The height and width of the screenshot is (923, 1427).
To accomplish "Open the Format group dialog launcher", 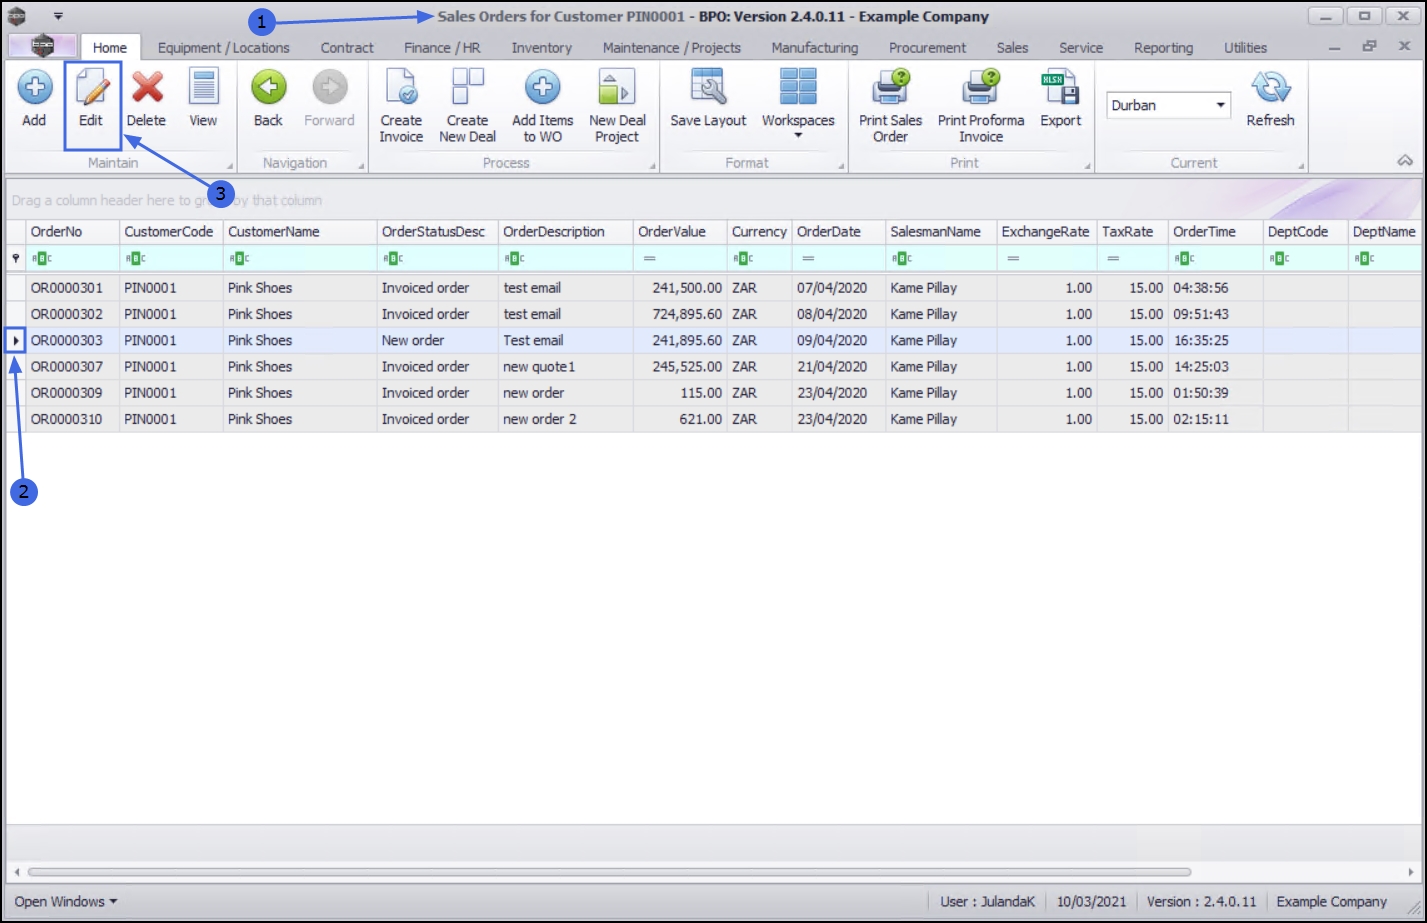I will click(841, 166).
